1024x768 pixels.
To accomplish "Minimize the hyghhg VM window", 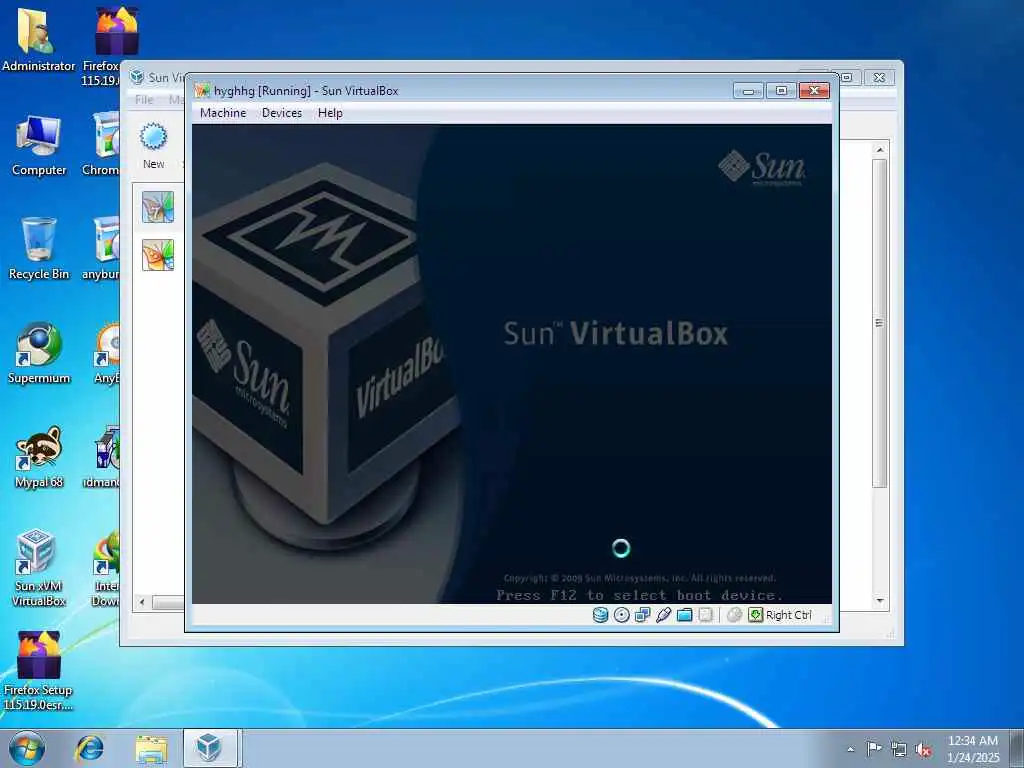I will tap(748, 91).
